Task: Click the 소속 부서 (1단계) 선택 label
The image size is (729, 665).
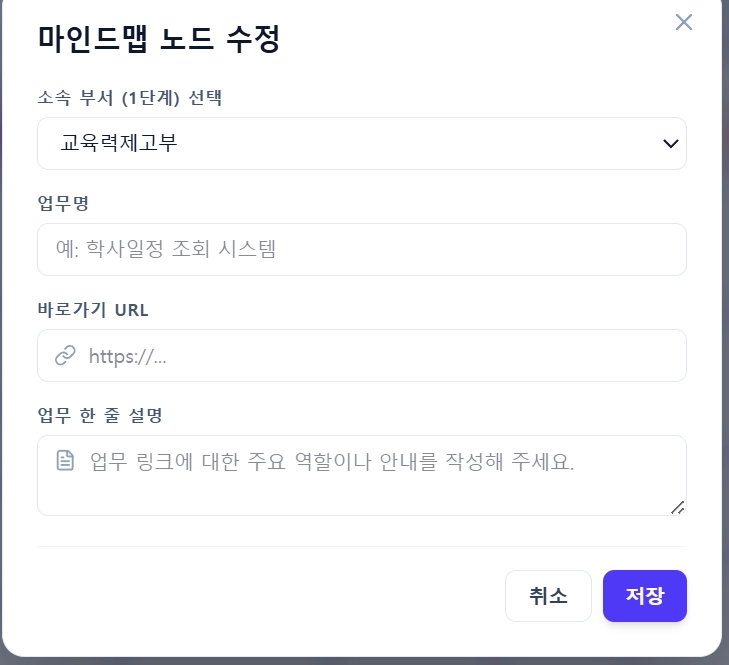Action: 130,98
